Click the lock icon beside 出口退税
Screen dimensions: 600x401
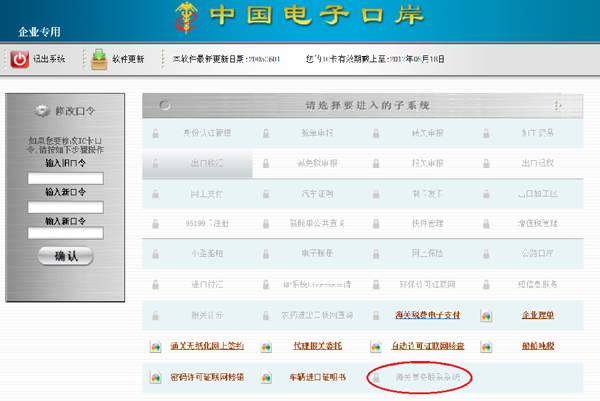click(x=486, y=163)
